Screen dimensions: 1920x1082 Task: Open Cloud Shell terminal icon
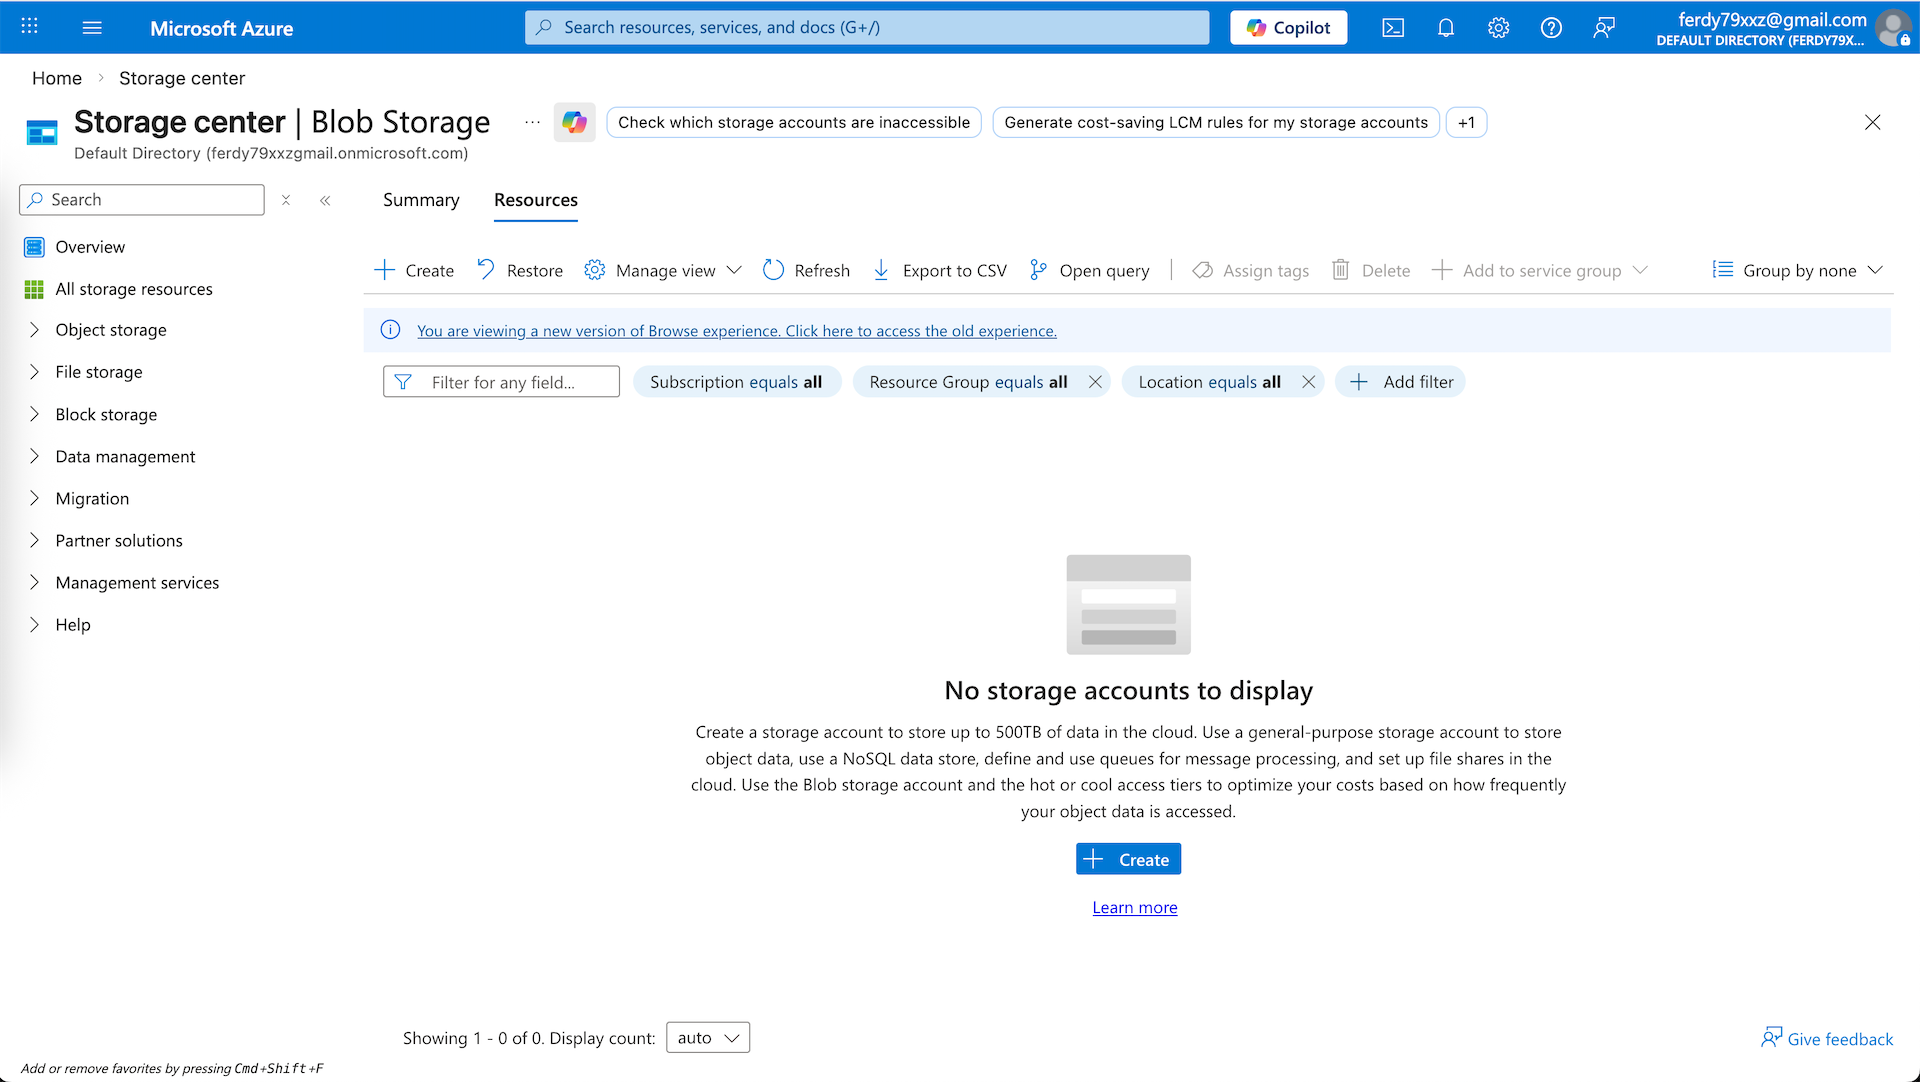1393,28
